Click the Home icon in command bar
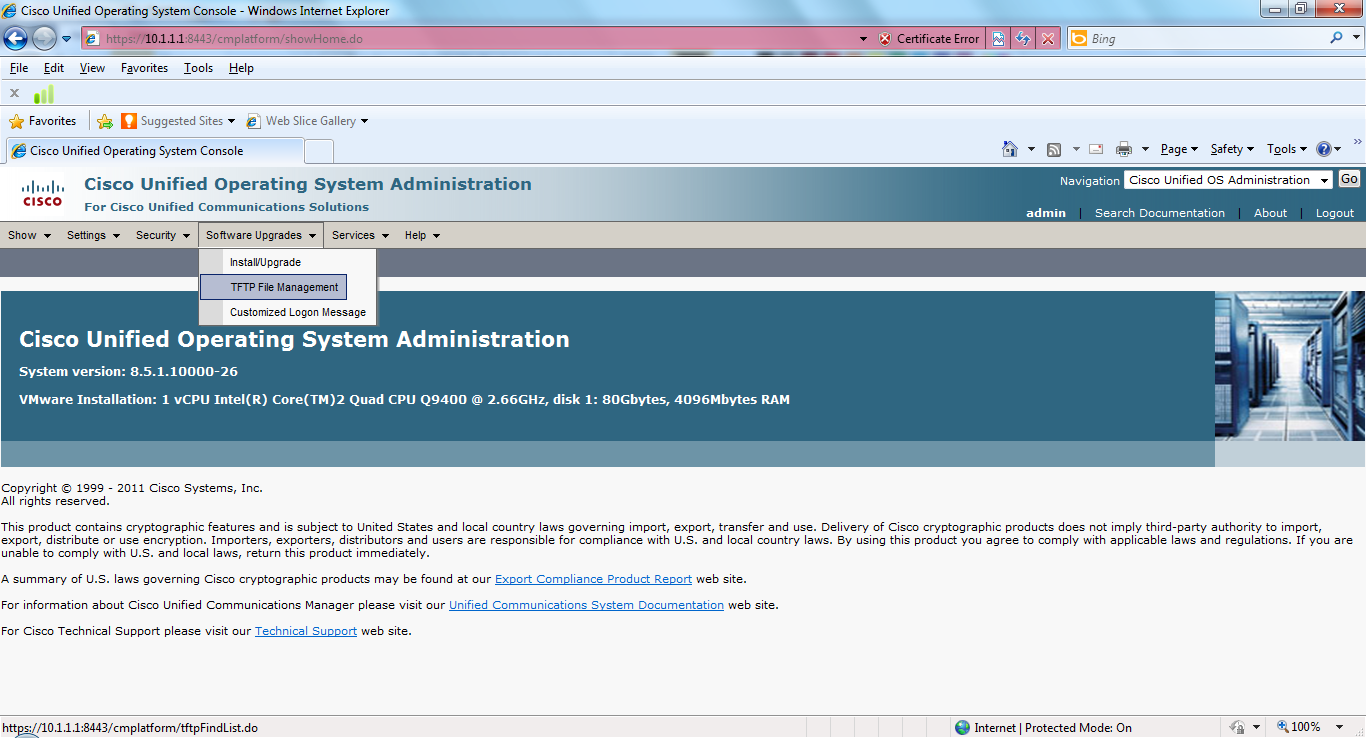 1010,149
